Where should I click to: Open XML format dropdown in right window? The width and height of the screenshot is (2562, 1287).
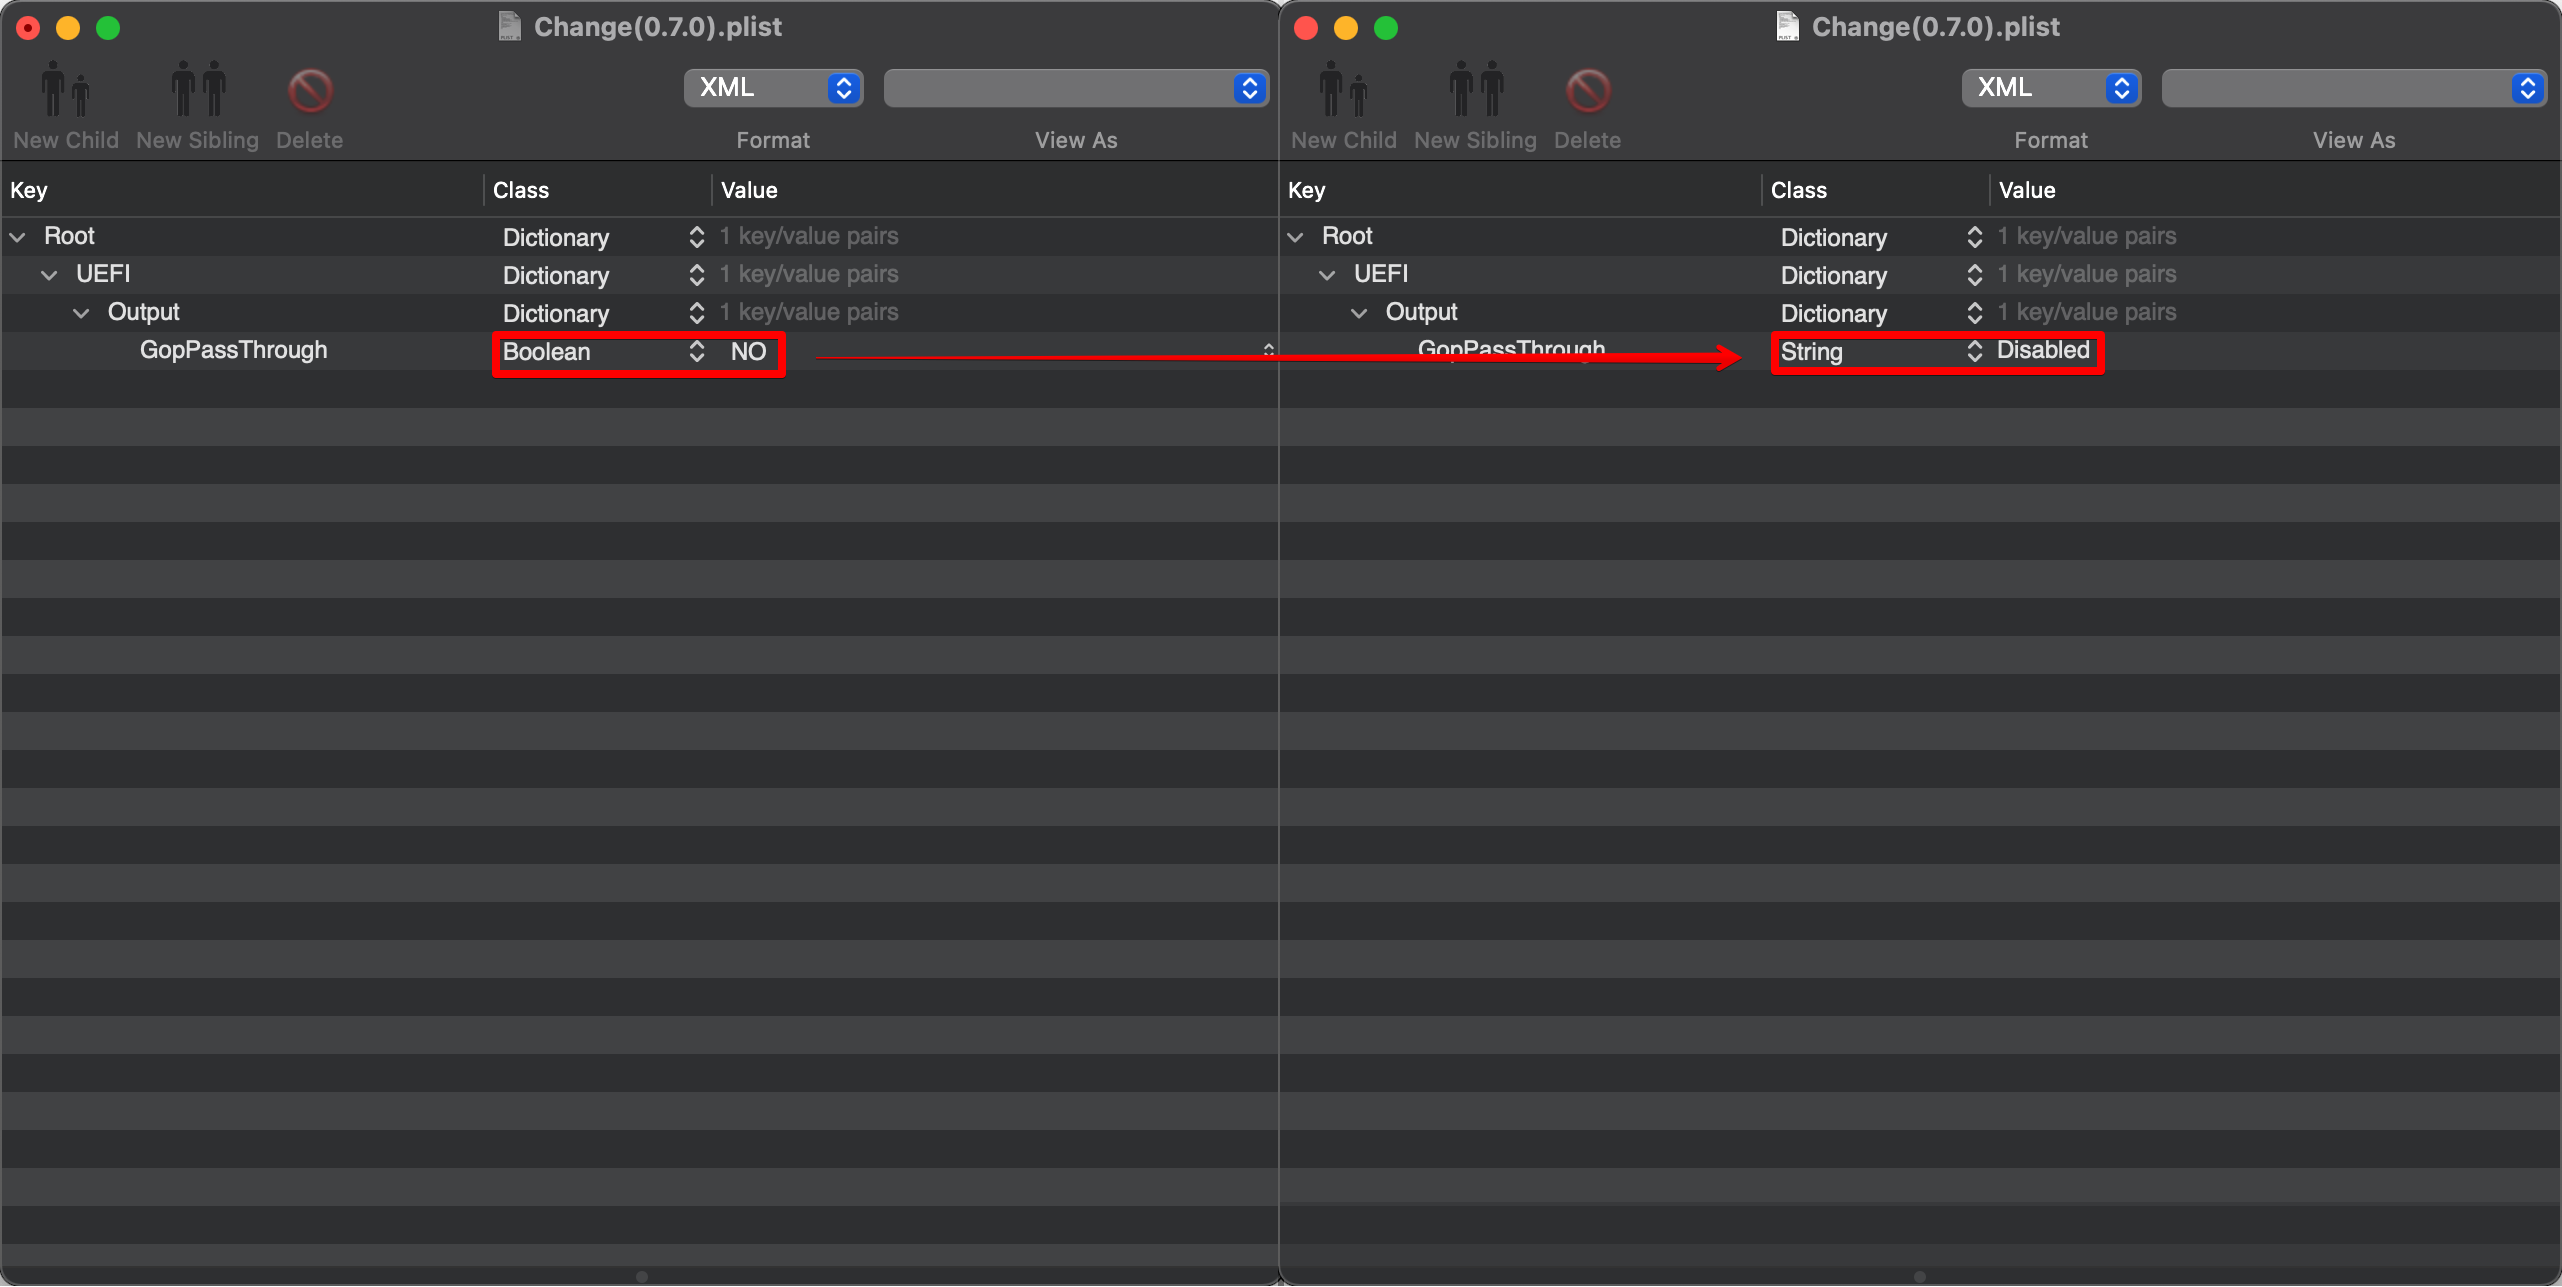tap(2051, 88)
